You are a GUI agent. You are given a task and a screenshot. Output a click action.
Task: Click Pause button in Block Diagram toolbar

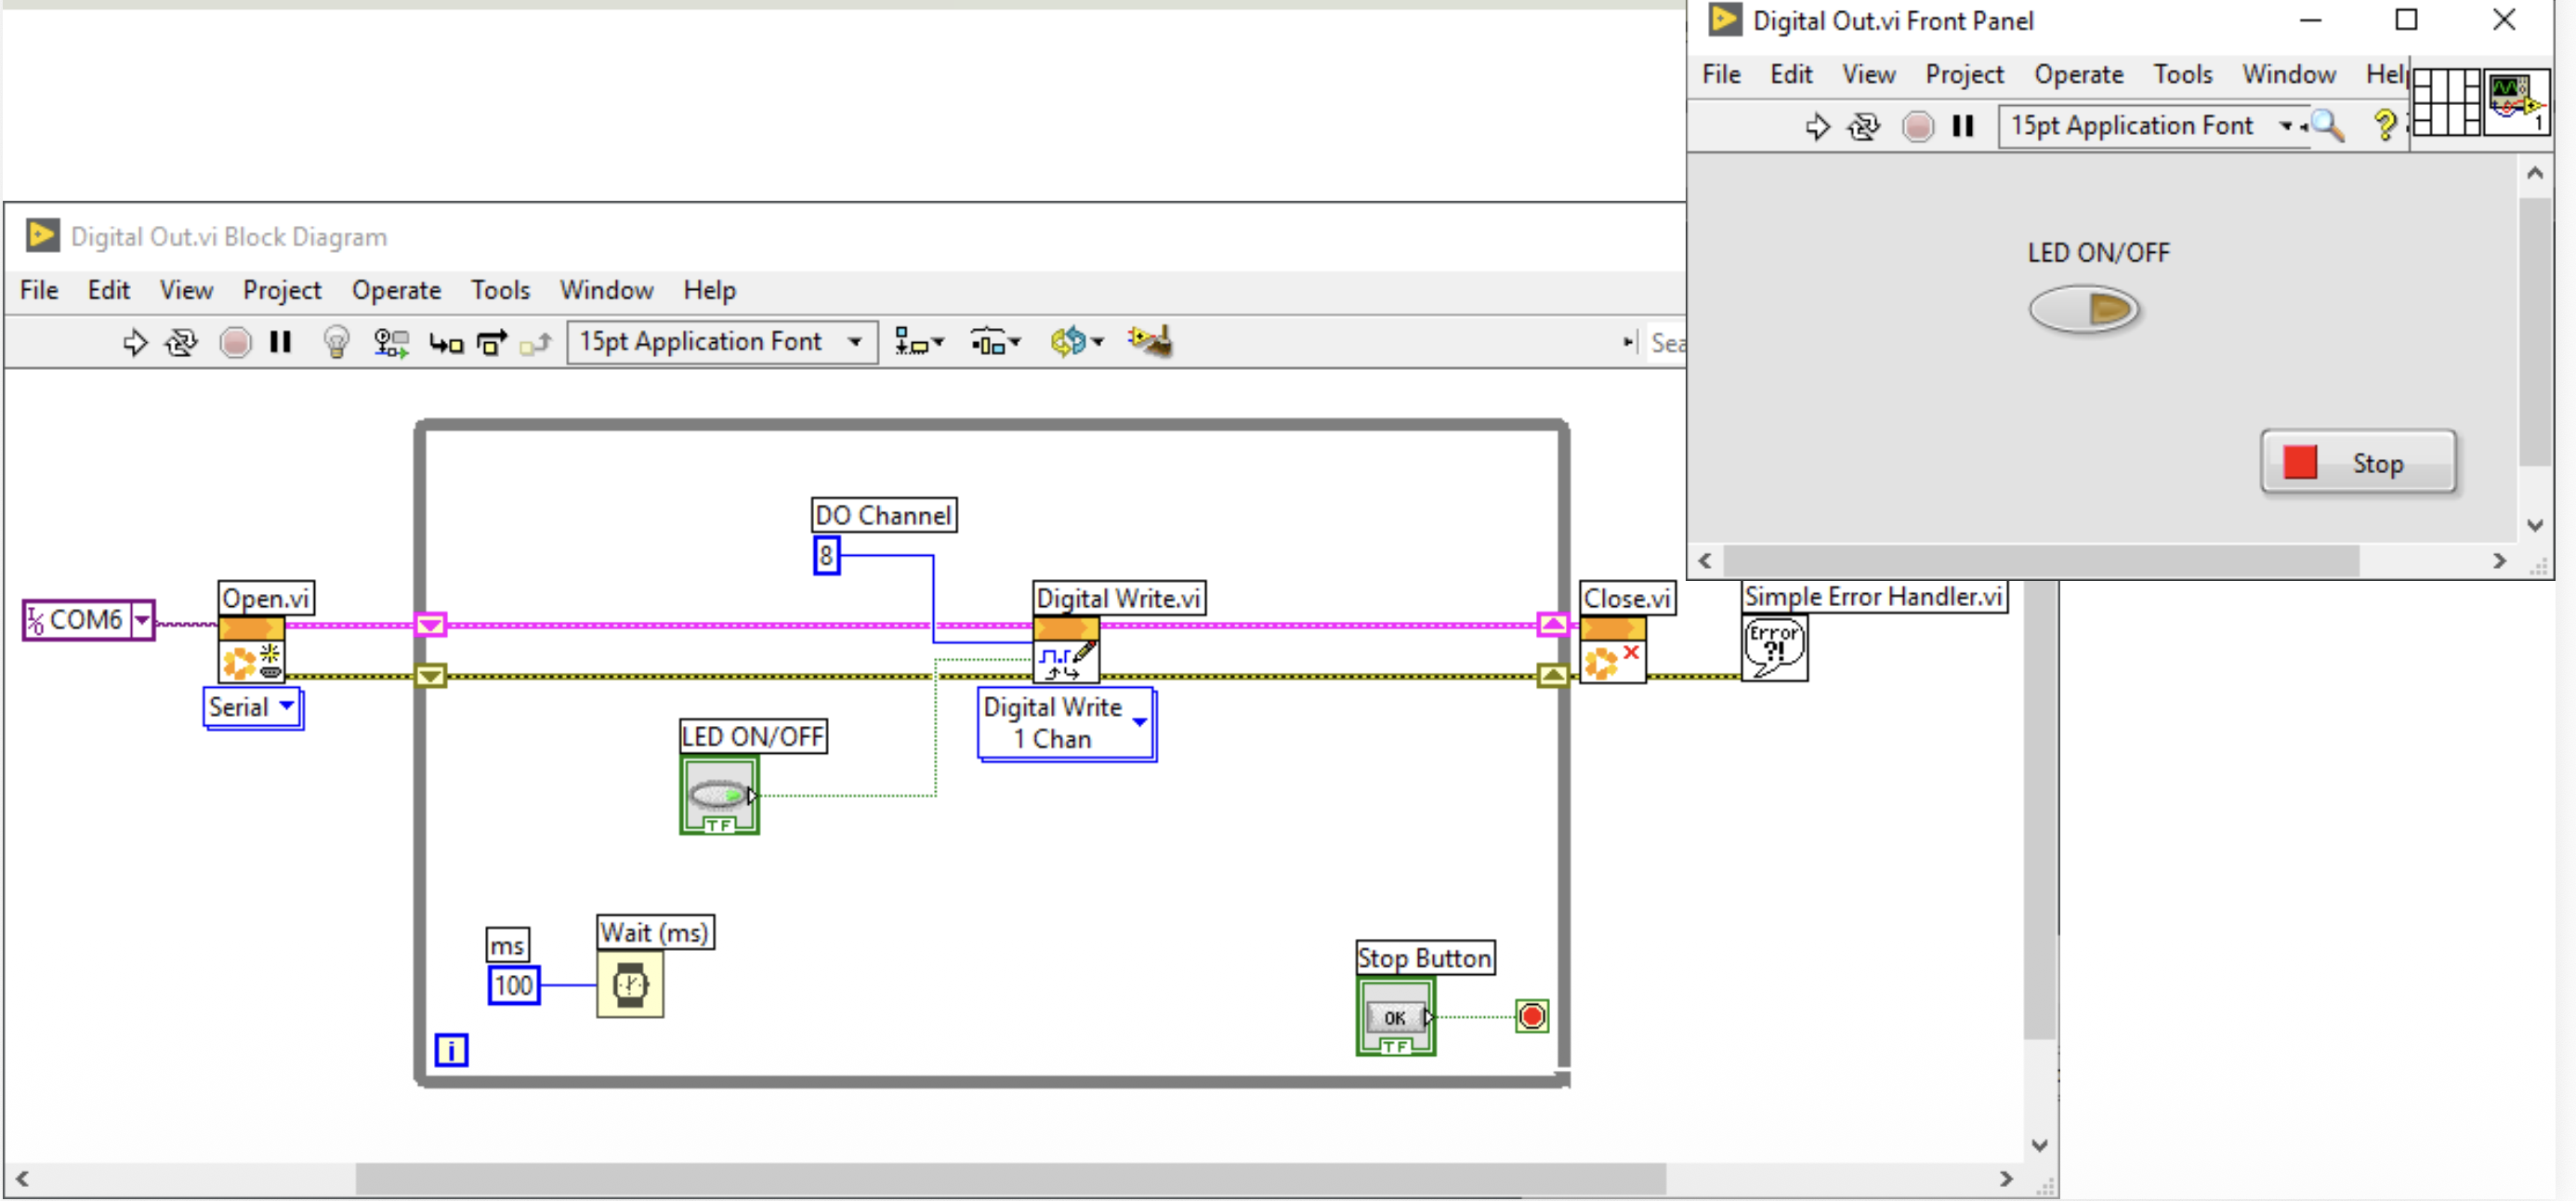pyautogui.click(x=281, y=343)
